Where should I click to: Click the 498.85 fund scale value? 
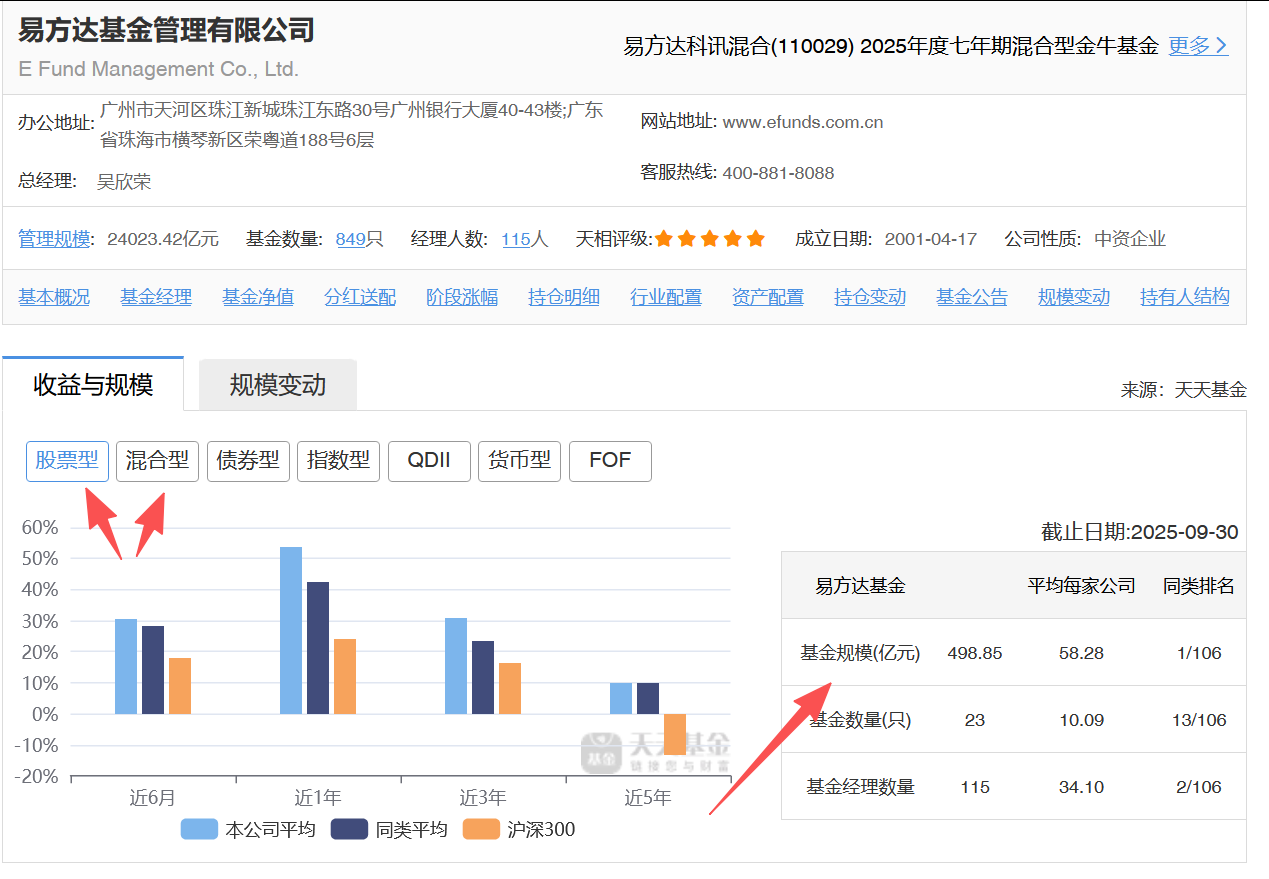coord(975,653)
